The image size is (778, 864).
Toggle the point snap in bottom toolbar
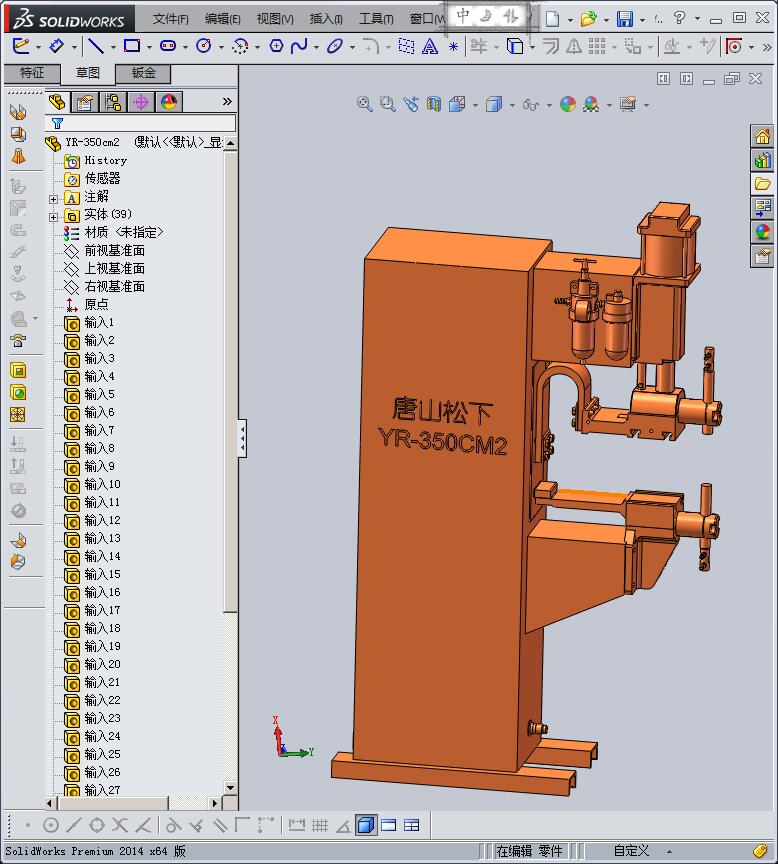coord(28,825)
